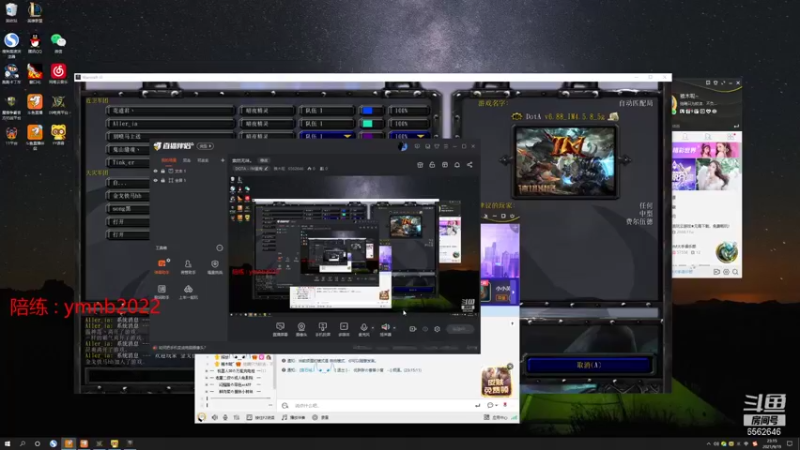The image size is (800, 450).
Task: Click the gift box icon above stream preview
Action: pos(445,165)
